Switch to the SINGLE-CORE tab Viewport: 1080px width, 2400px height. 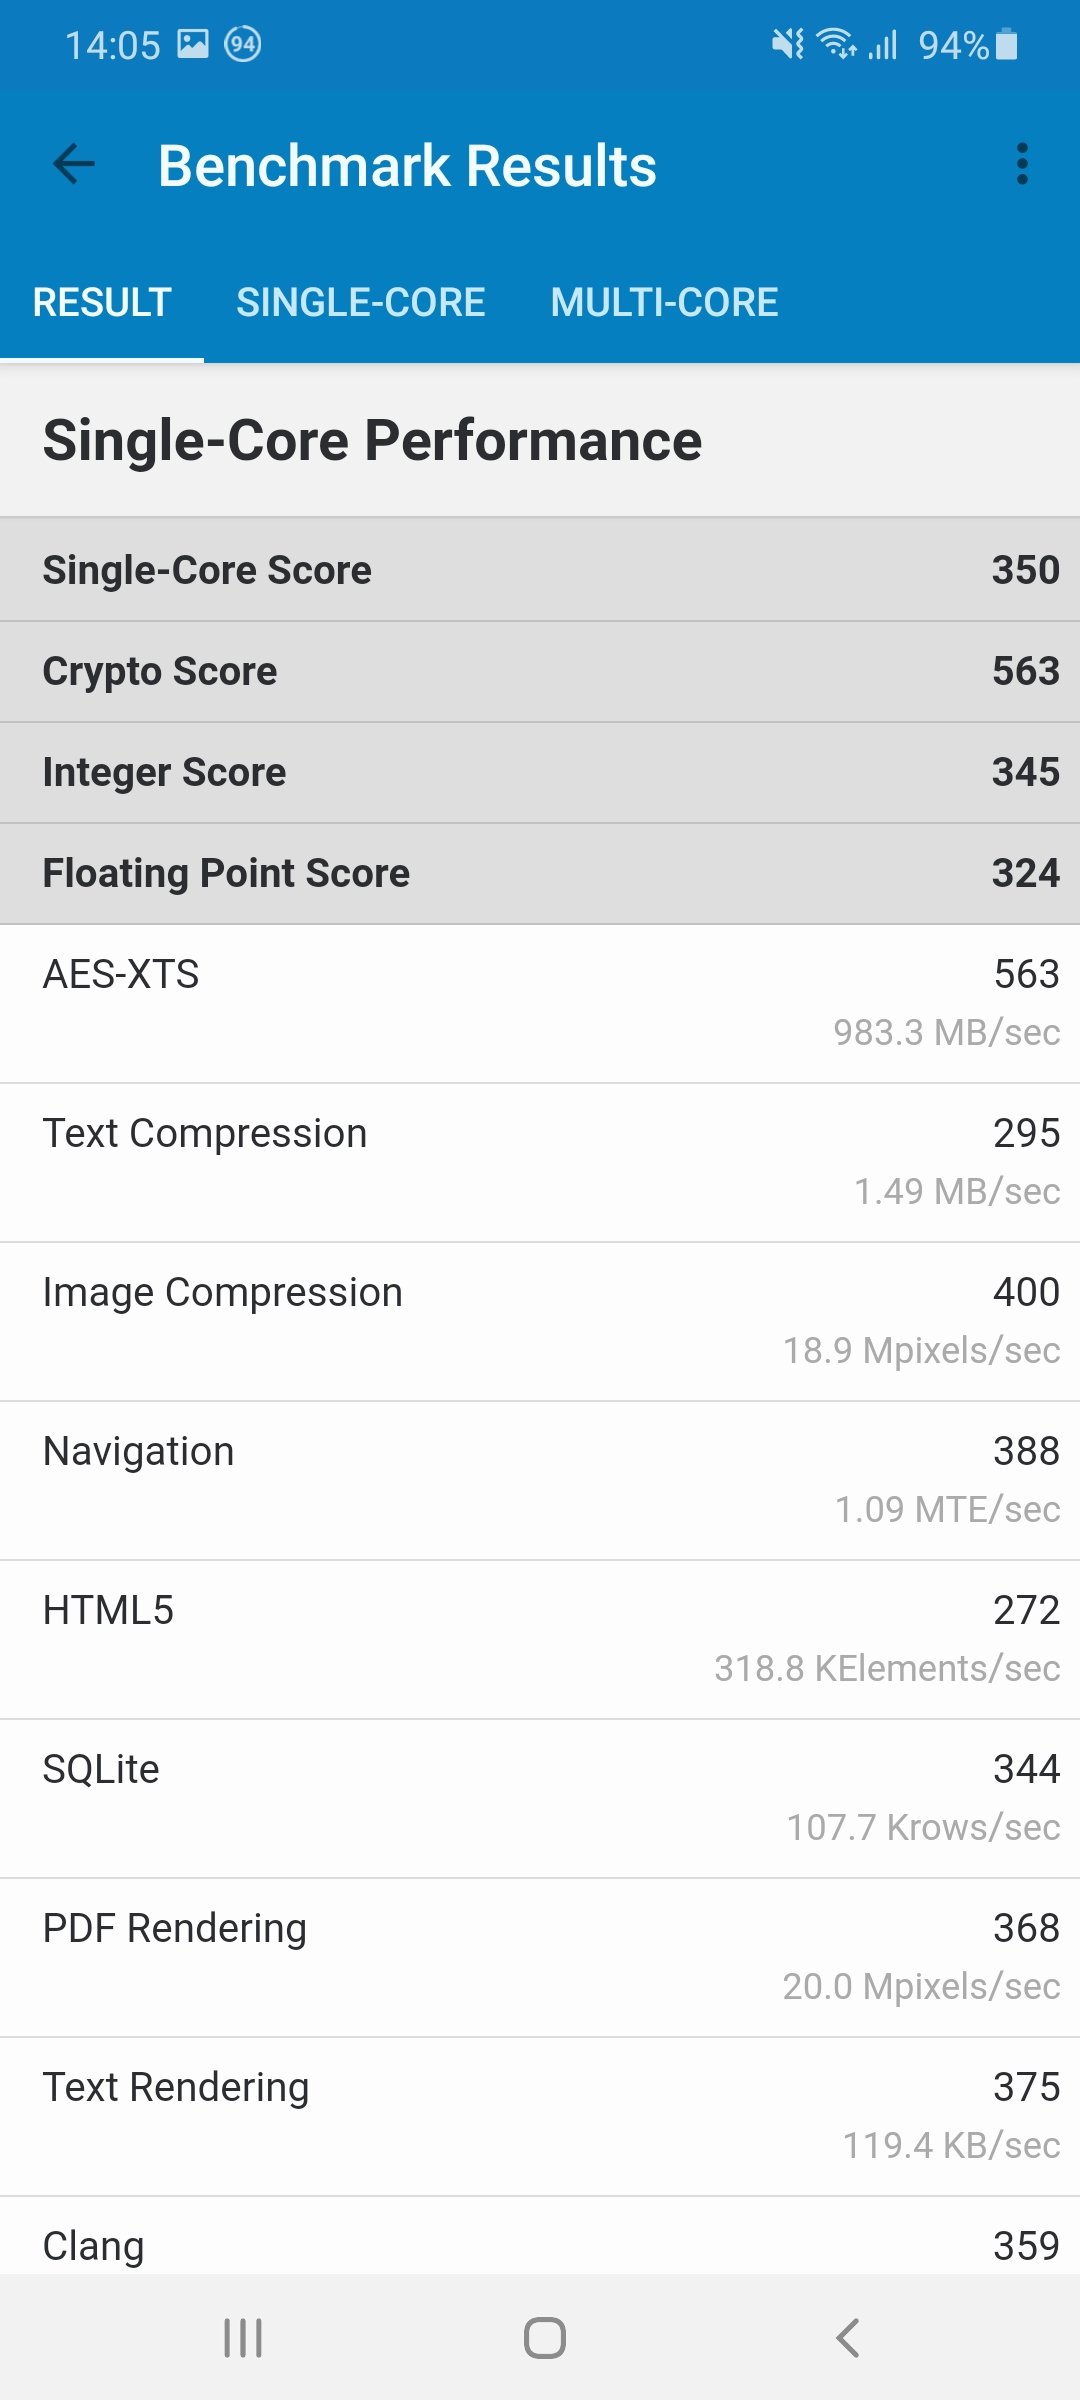(x=361, y=302)
